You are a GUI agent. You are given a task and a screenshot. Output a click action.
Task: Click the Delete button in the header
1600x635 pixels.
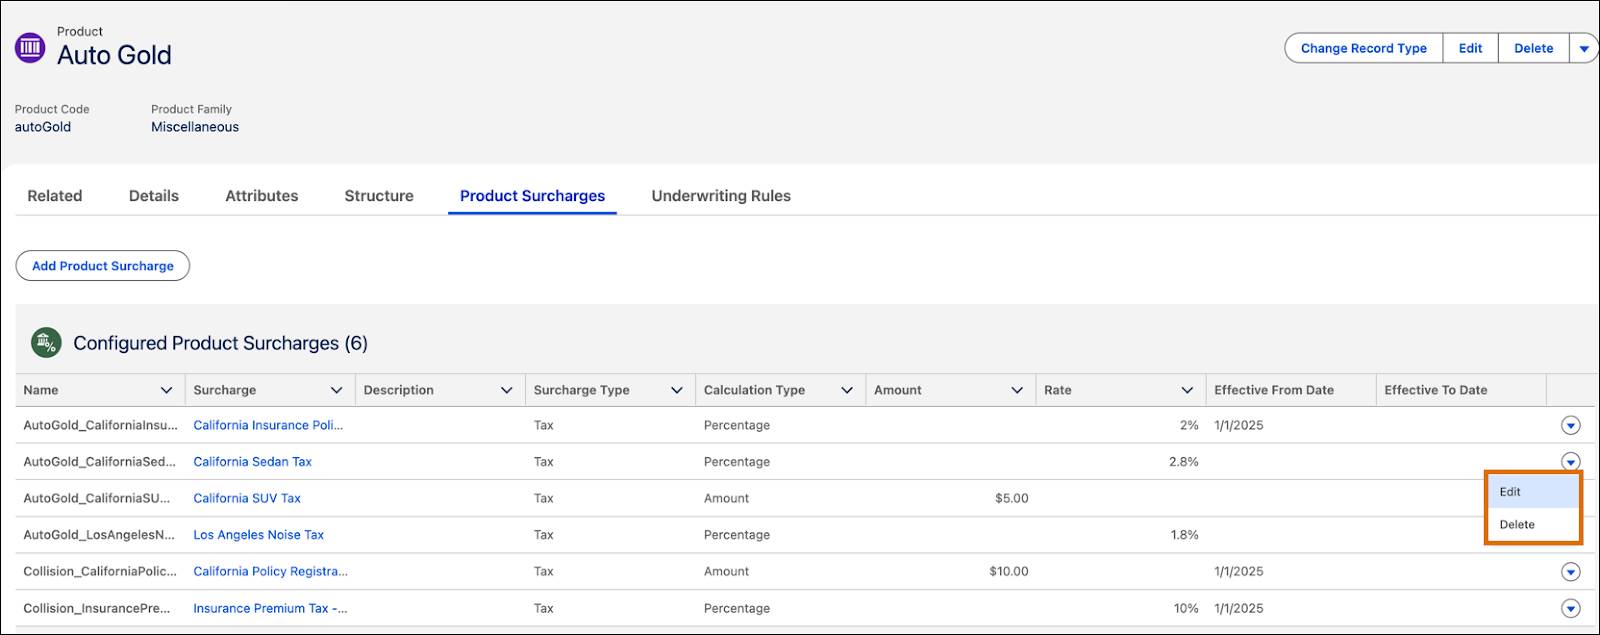pyautogui.click(x=1533, y=48)
